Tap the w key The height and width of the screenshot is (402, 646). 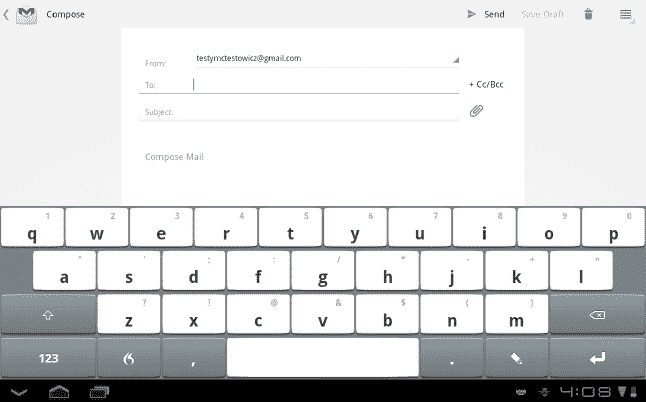point(97,227)
